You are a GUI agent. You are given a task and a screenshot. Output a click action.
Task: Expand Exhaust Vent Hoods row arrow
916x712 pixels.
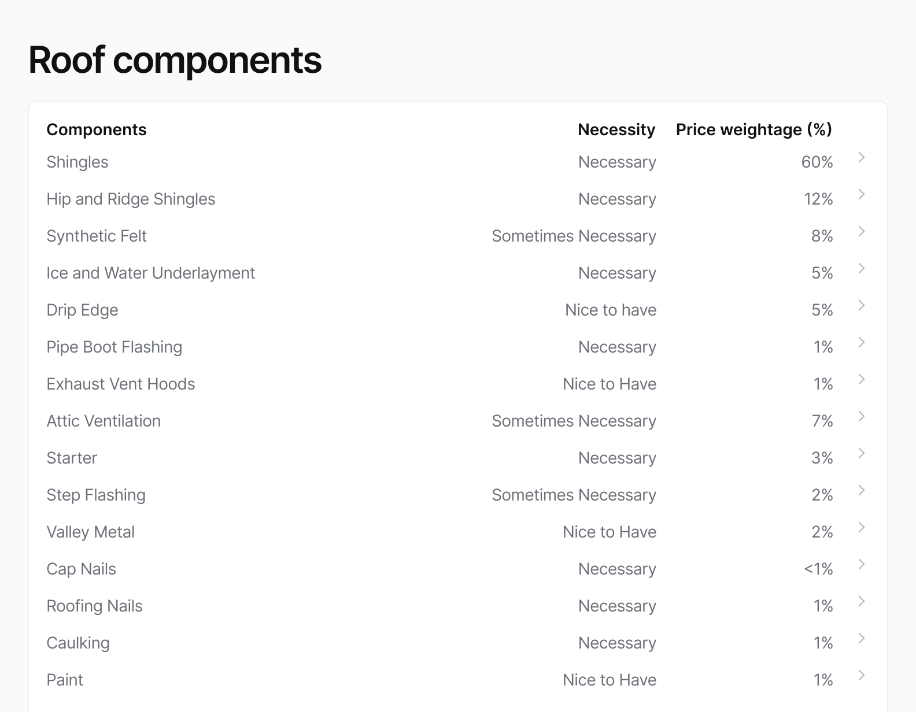(861, 380)
